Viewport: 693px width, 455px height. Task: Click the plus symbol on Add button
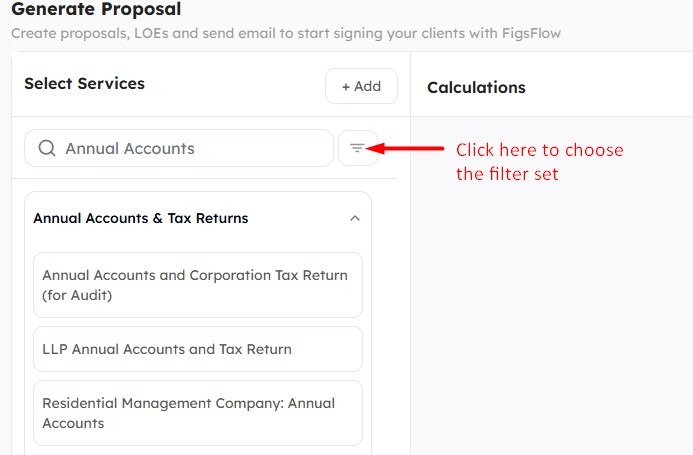point(346,87)
